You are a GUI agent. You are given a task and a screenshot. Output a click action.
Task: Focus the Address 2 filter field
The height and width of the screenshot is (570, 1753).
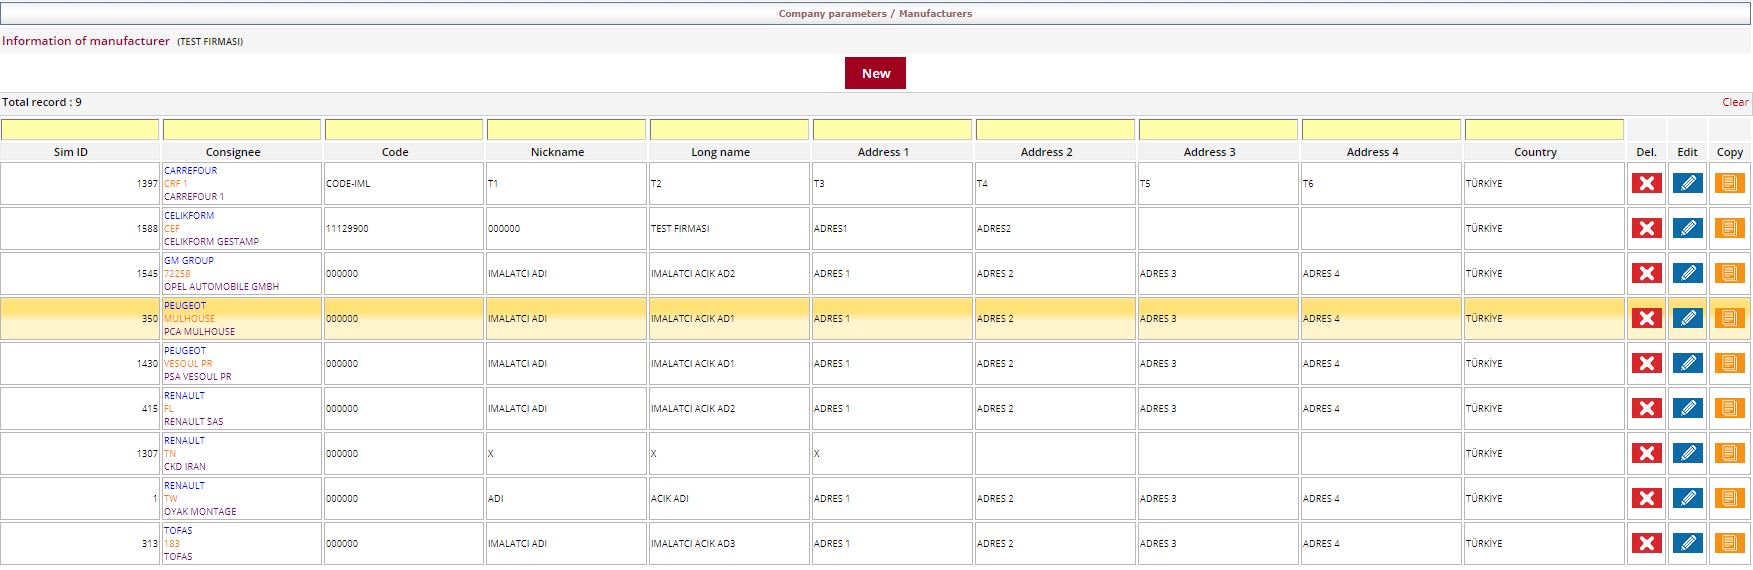1055,130
